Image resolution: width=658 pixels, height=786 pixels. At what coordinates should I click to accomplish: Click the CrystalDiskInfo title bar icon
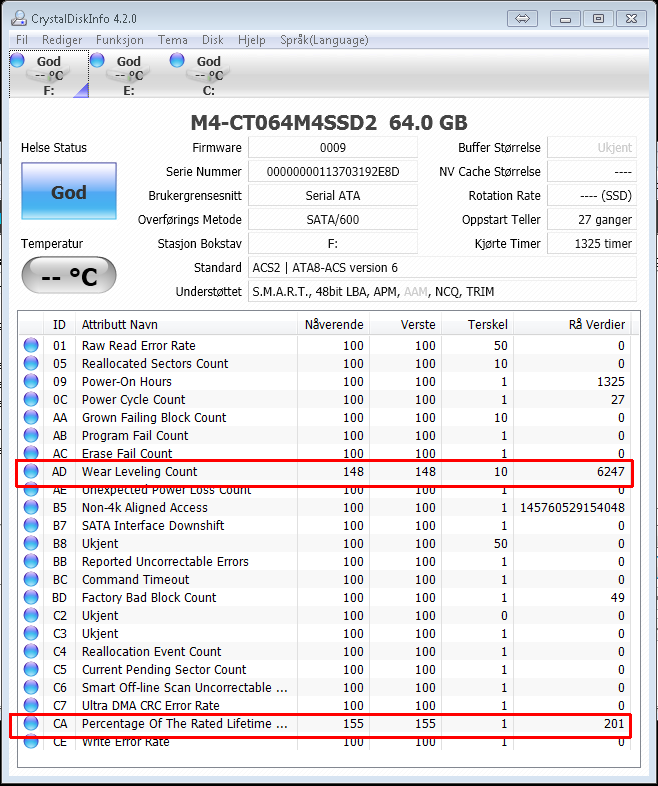[19, 19]
